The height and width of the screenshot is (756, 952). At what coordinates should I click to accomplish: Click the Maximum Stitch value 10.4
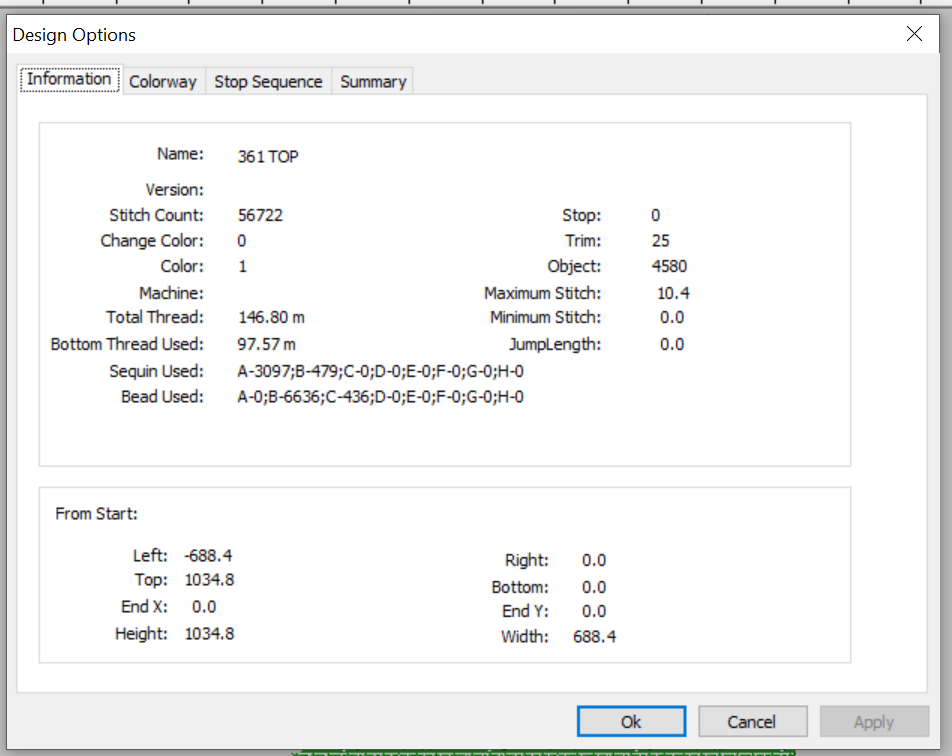point(673,293)
